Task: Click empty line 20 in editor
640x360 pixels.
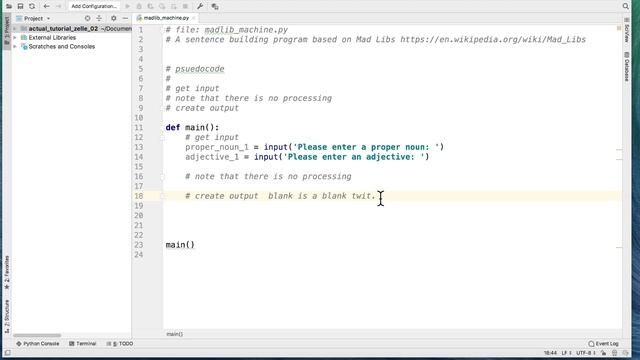Action: click(x=392, y=216)
